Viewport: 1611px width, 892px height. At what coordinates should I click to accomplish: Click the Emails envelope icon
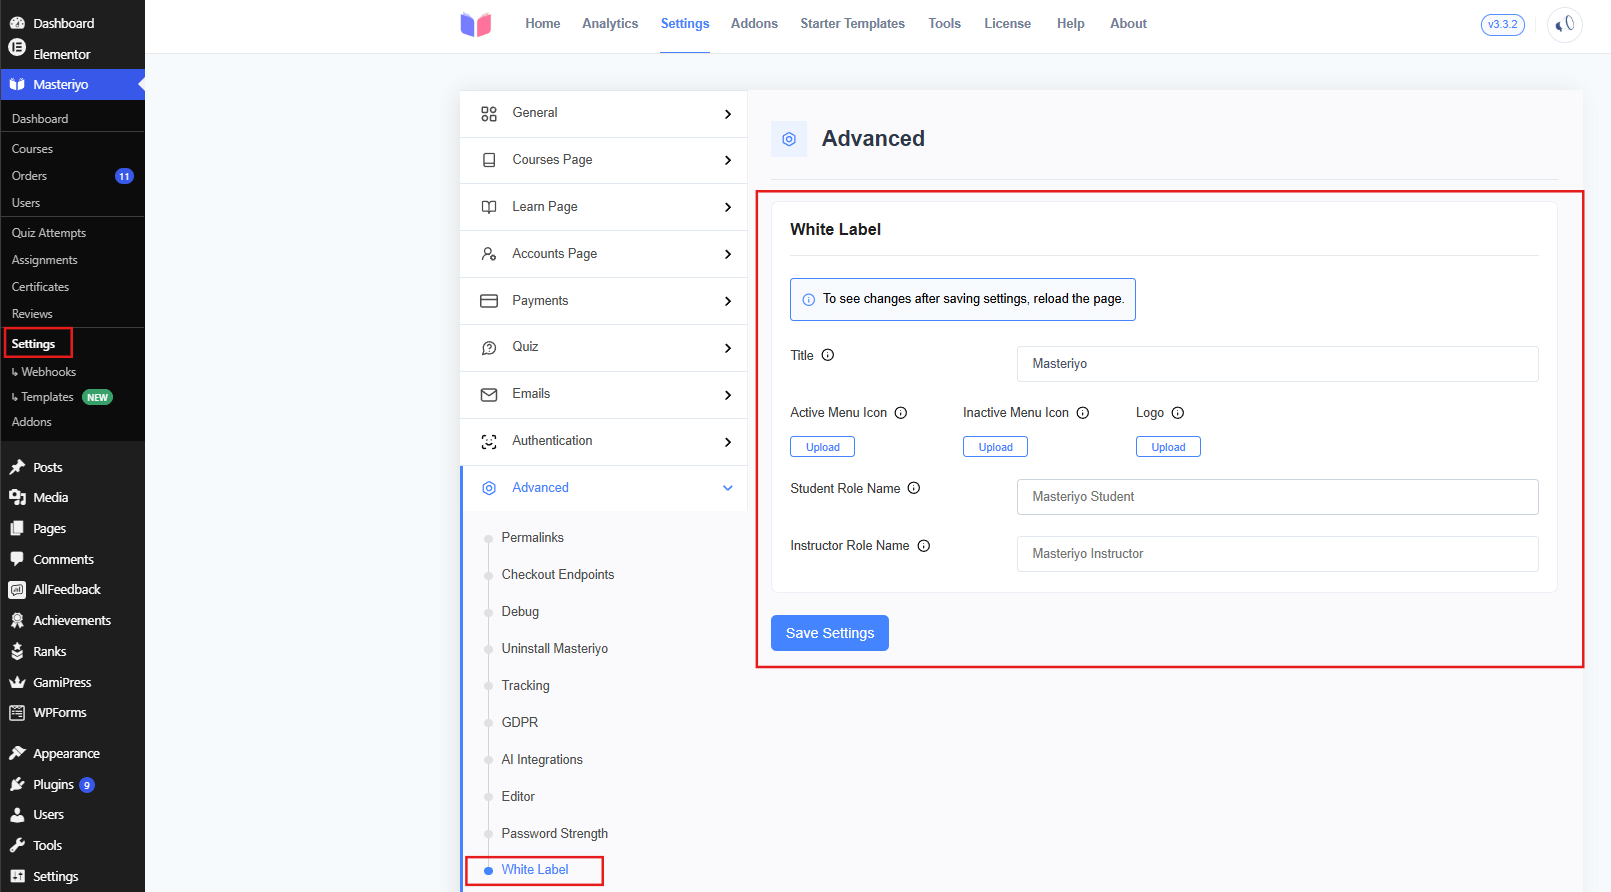click(x=489, y=395)
